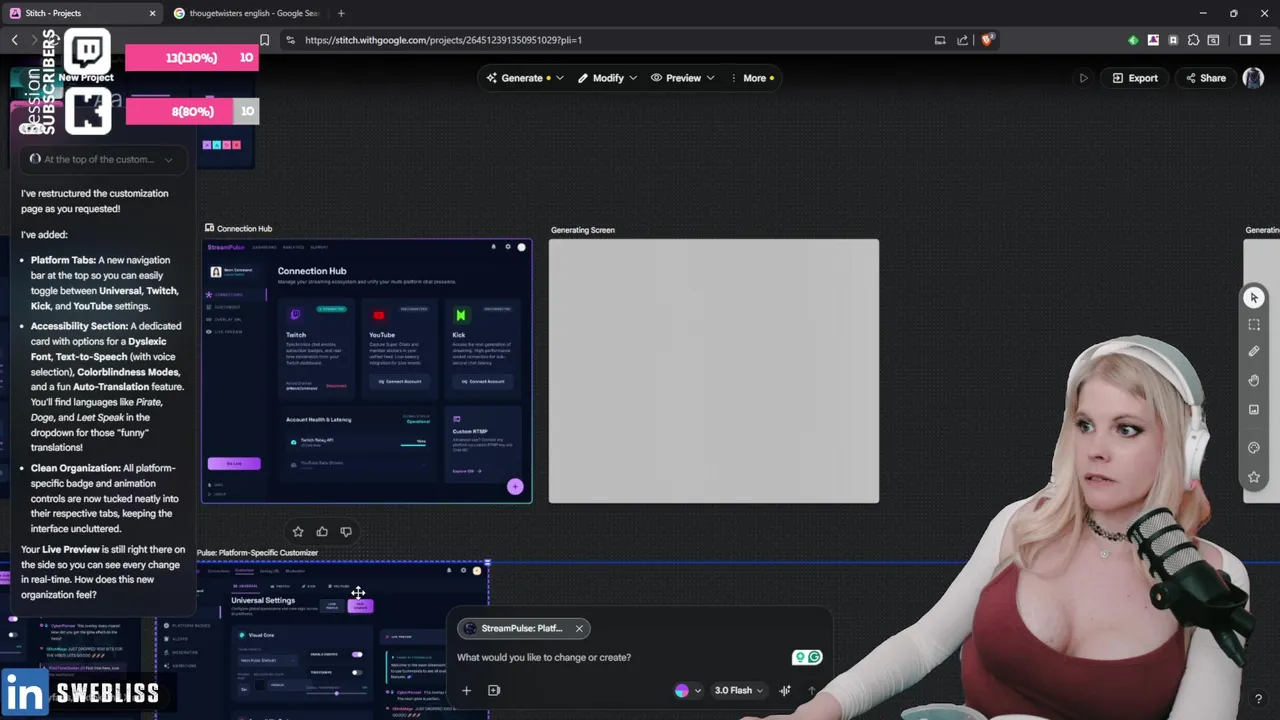Click the help question mark icon

point(1258,699)
